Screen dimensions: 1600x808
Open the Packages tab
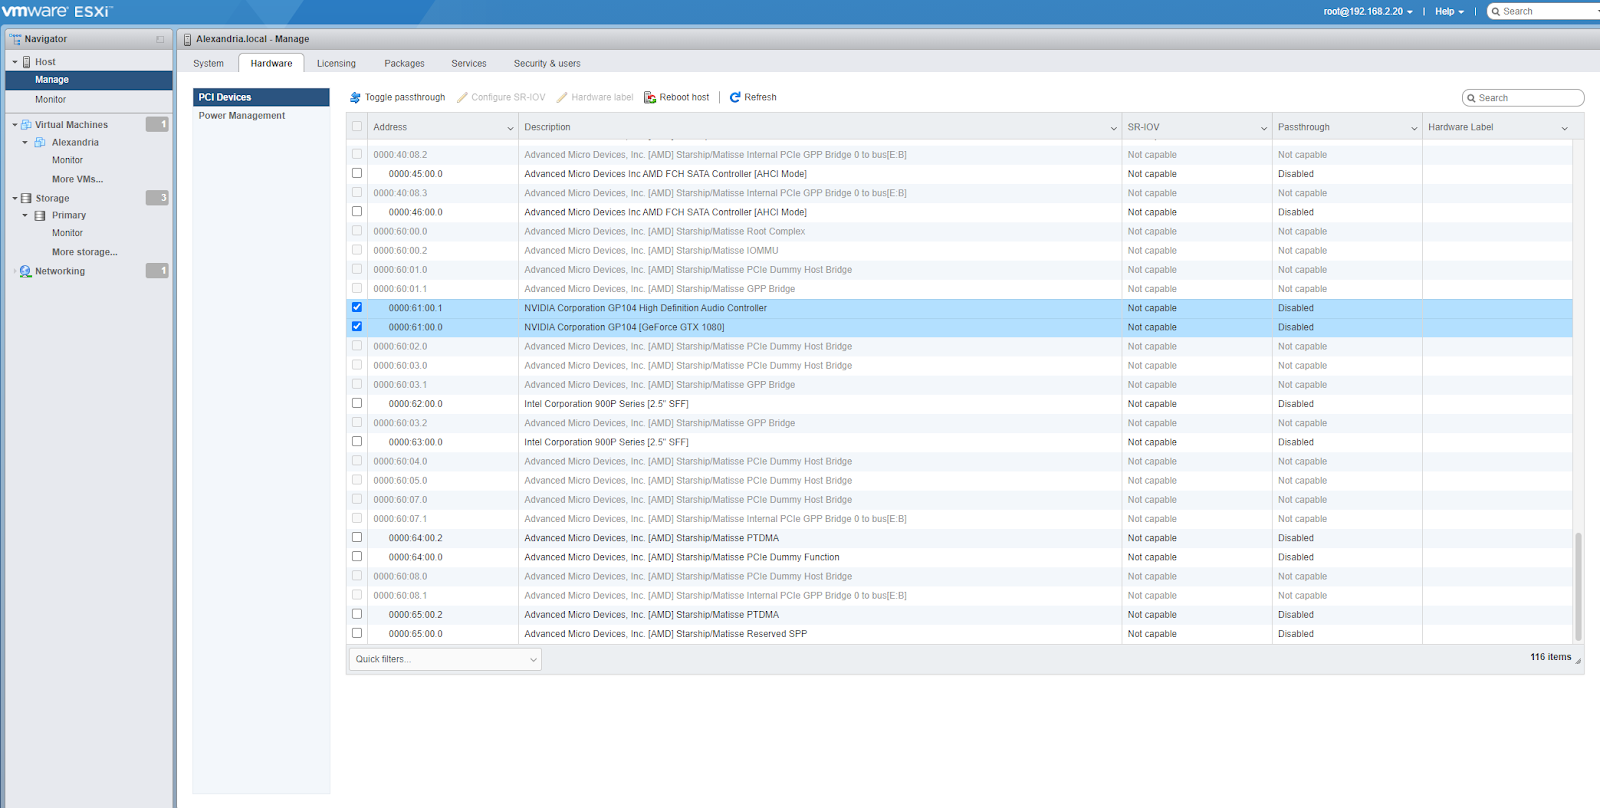click(404, 63)
